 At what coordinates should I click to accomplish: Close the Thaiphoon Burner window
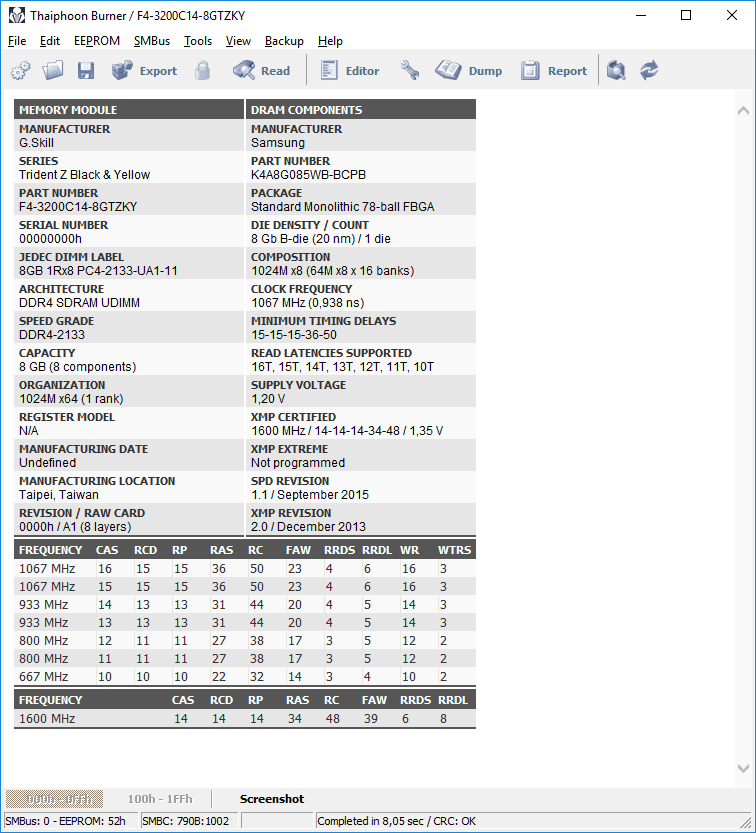(732, 15)
